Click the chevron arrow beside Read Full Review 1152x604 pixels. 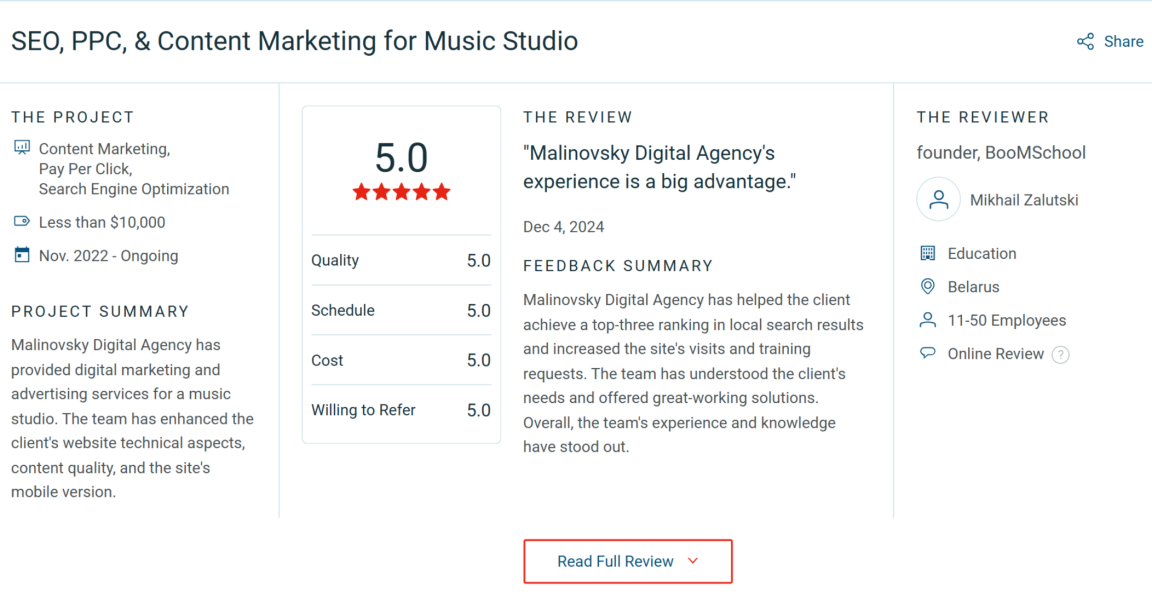click(693, 562)
